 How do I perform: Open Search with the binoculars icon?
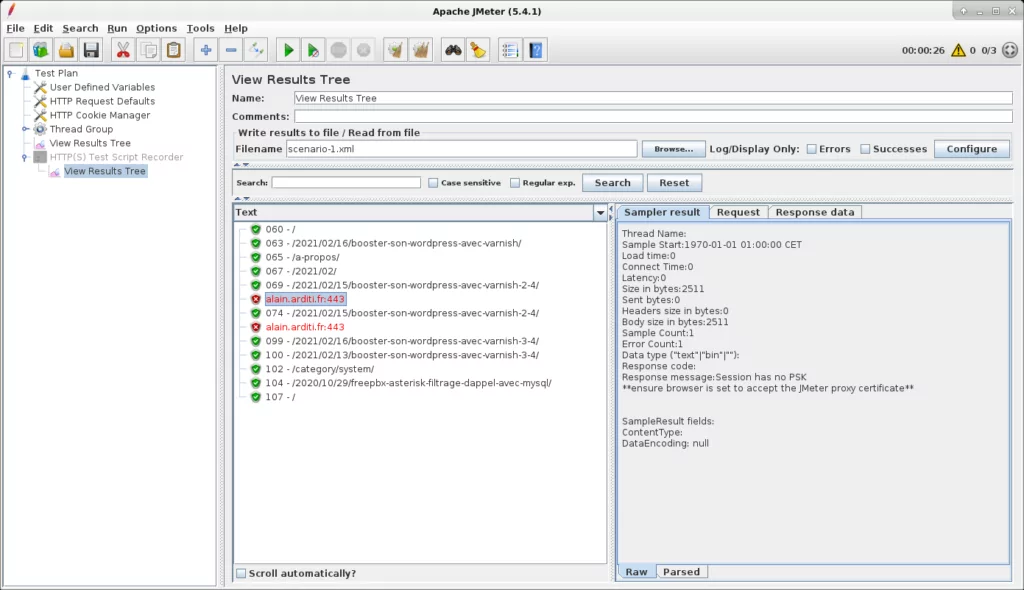pyautogui.click(x=453, y=50)
